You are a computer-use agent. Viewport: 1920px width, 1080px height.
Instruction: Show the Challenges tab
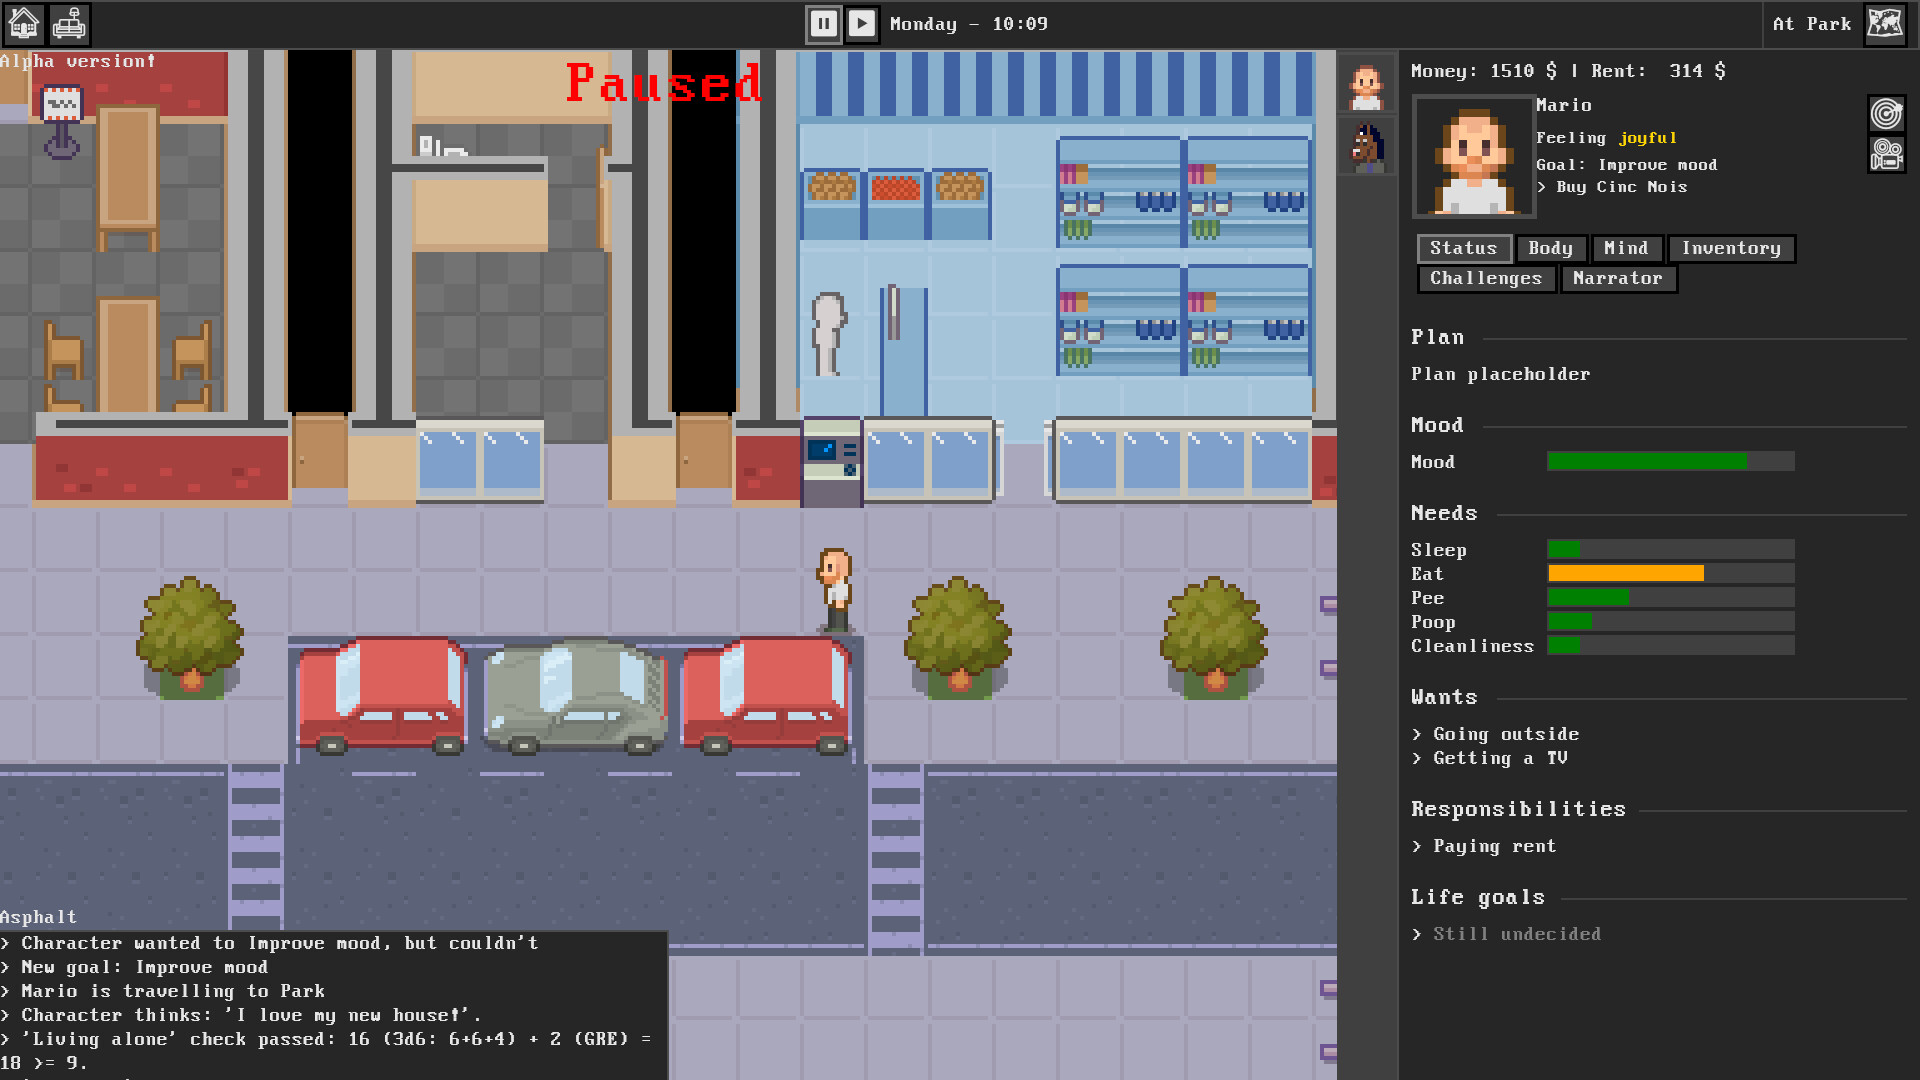tap(1485, 279)
